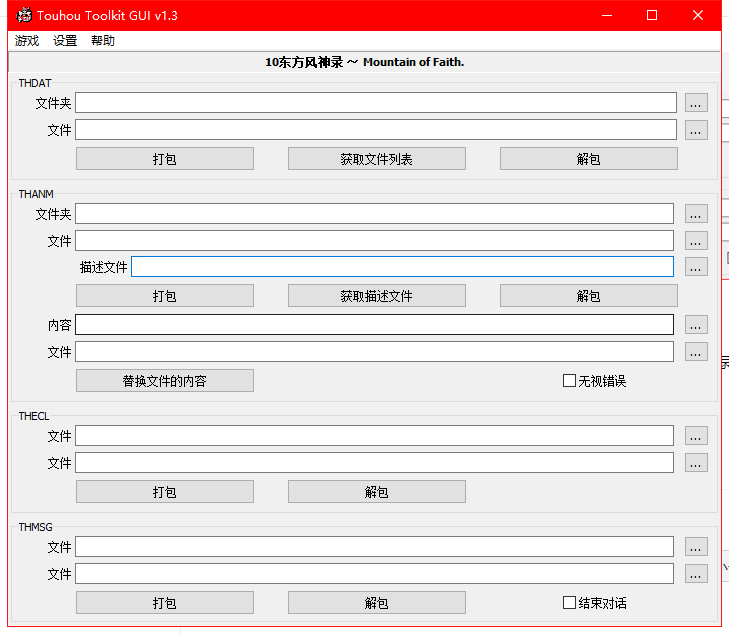729x634 pixels.
Task: Click the THANM 文件 field above 描述文件
Action: pos(374,241)
